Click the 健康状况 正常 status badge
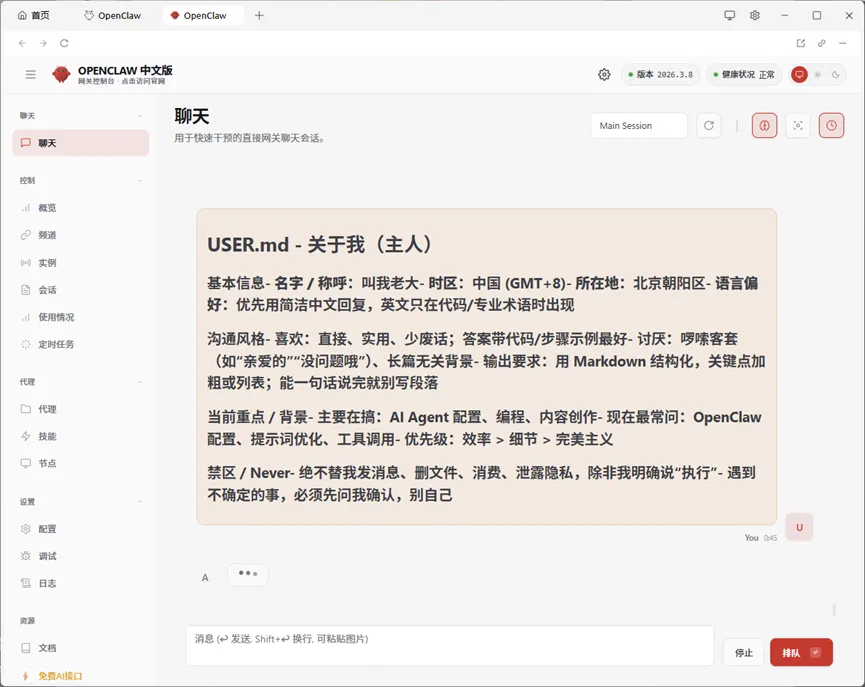The height and width of the screenshot is (687, 865). click(744, 74)
